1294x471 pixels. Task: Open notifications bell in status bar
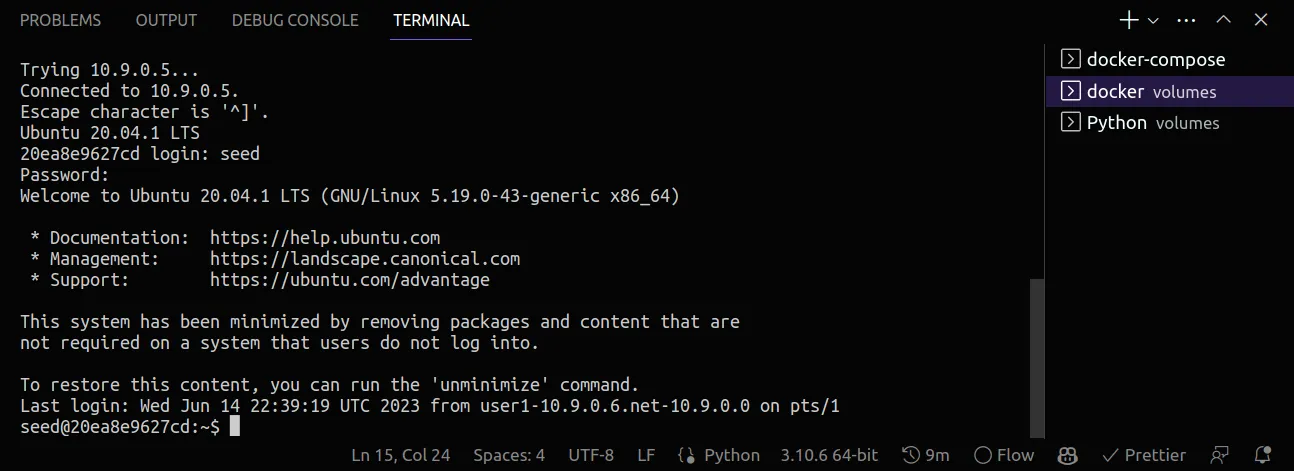tap(1263, 456)
